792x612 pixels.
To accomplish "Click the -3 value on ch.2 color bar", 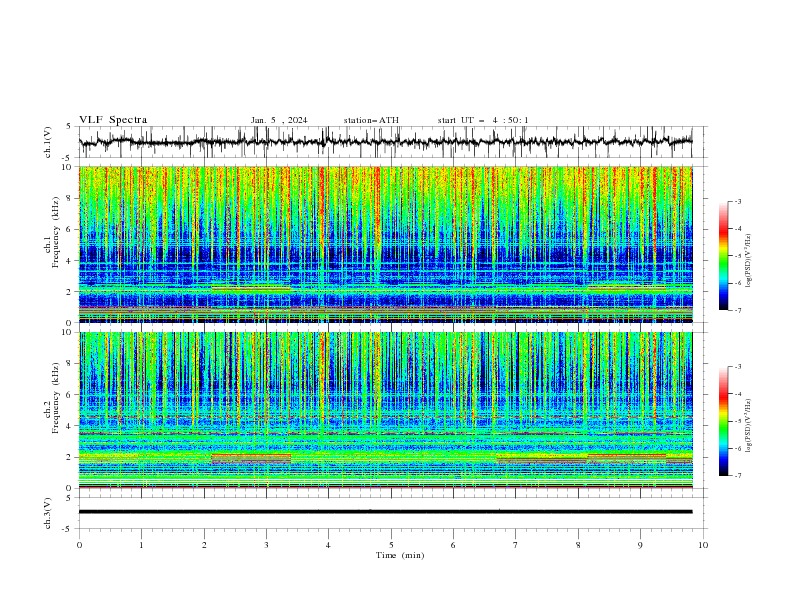I will coord(737,367).
